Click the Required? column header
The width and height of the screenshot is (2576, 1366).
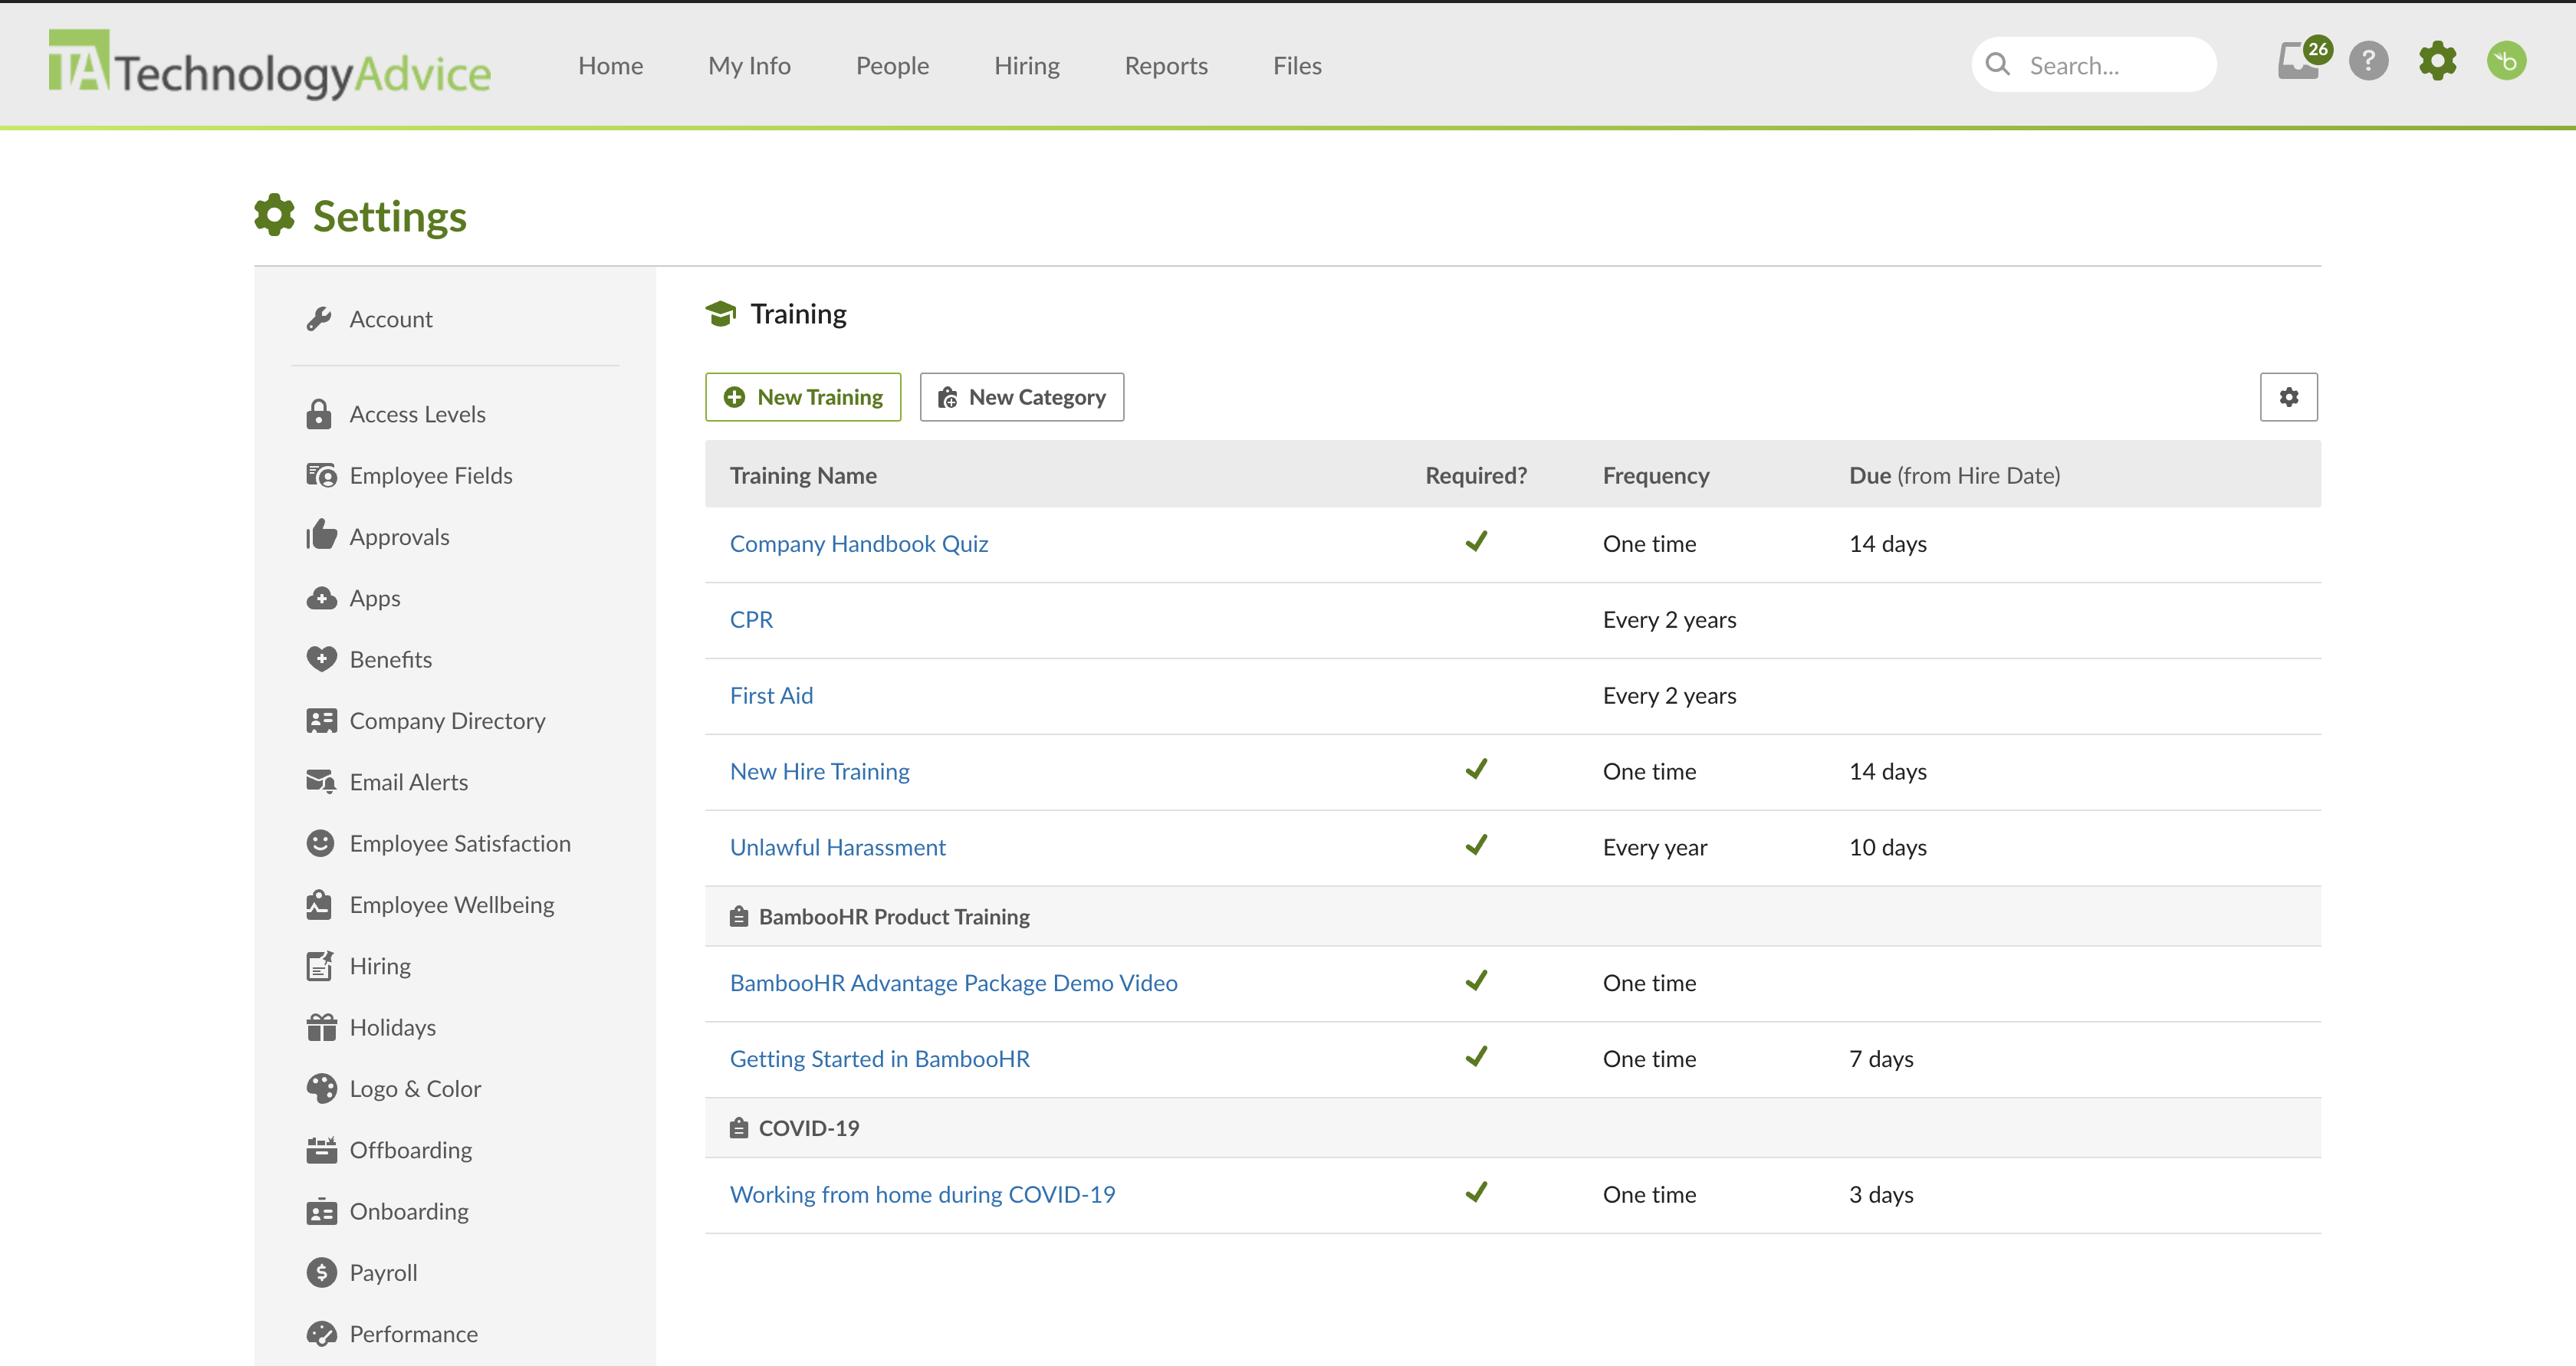coord(1475,475)
